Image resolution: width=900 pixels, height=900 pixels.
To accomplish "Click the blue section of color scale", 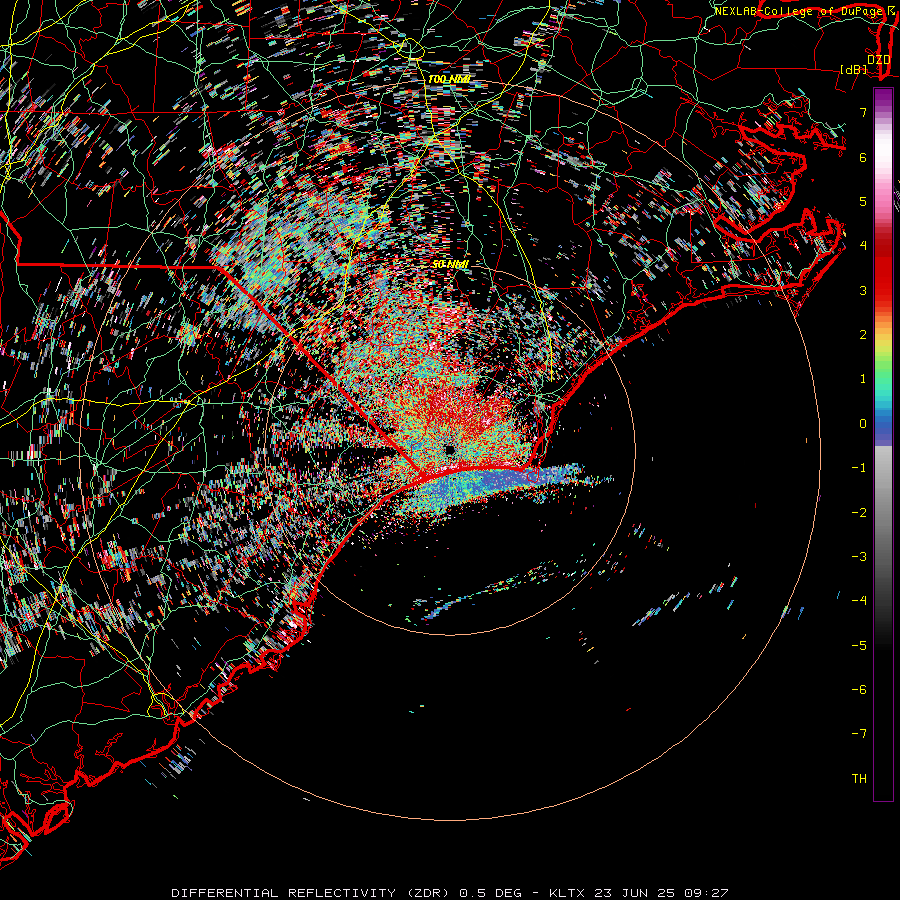I will 883,428.
